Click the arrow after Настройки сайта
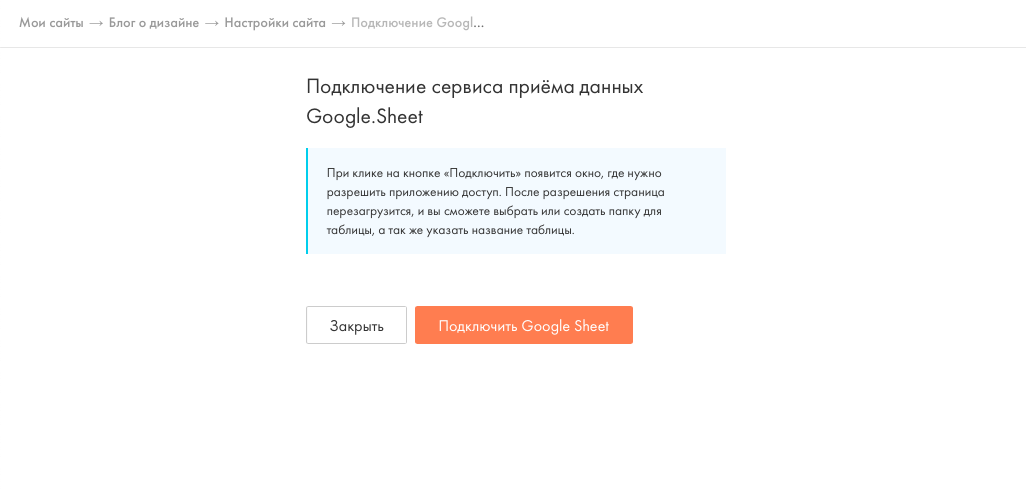The width and height of the screenshot is (1026, 493). point(338,24)
